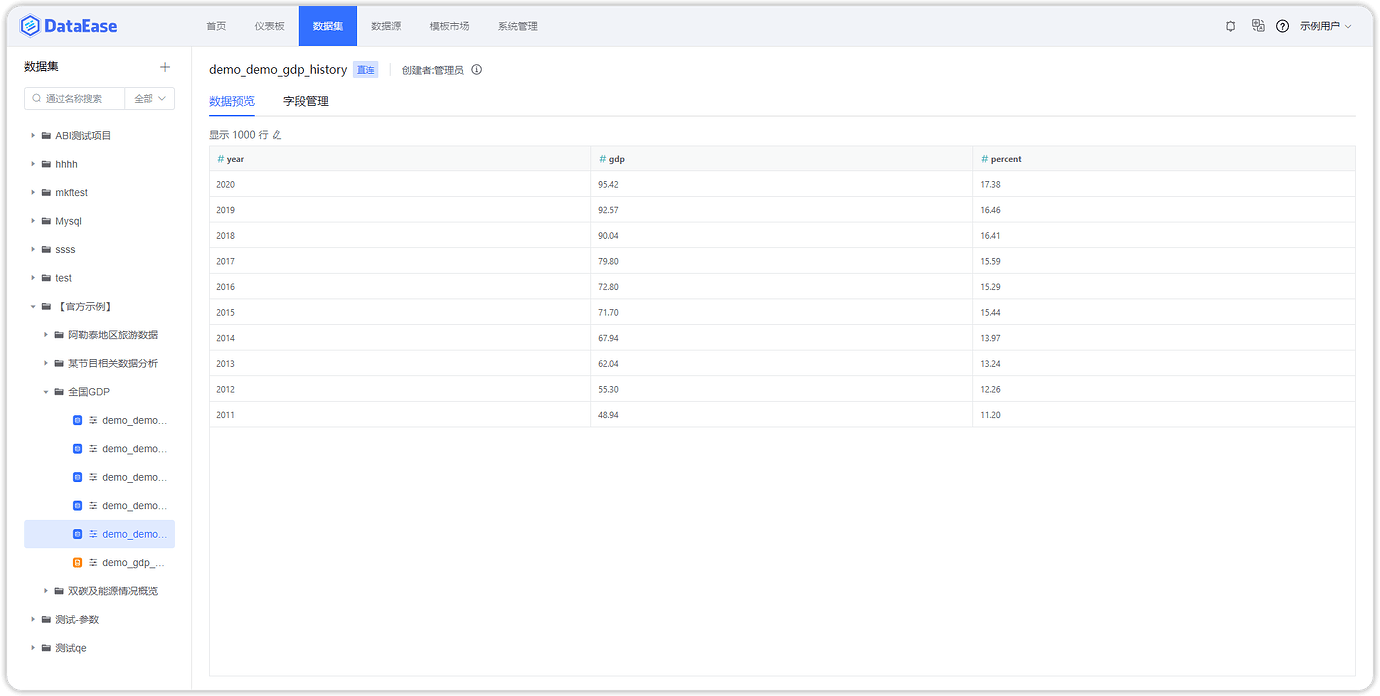Click the year cell 2020
This screenshot has height=696, width=1380.
(x=400, y=184)
